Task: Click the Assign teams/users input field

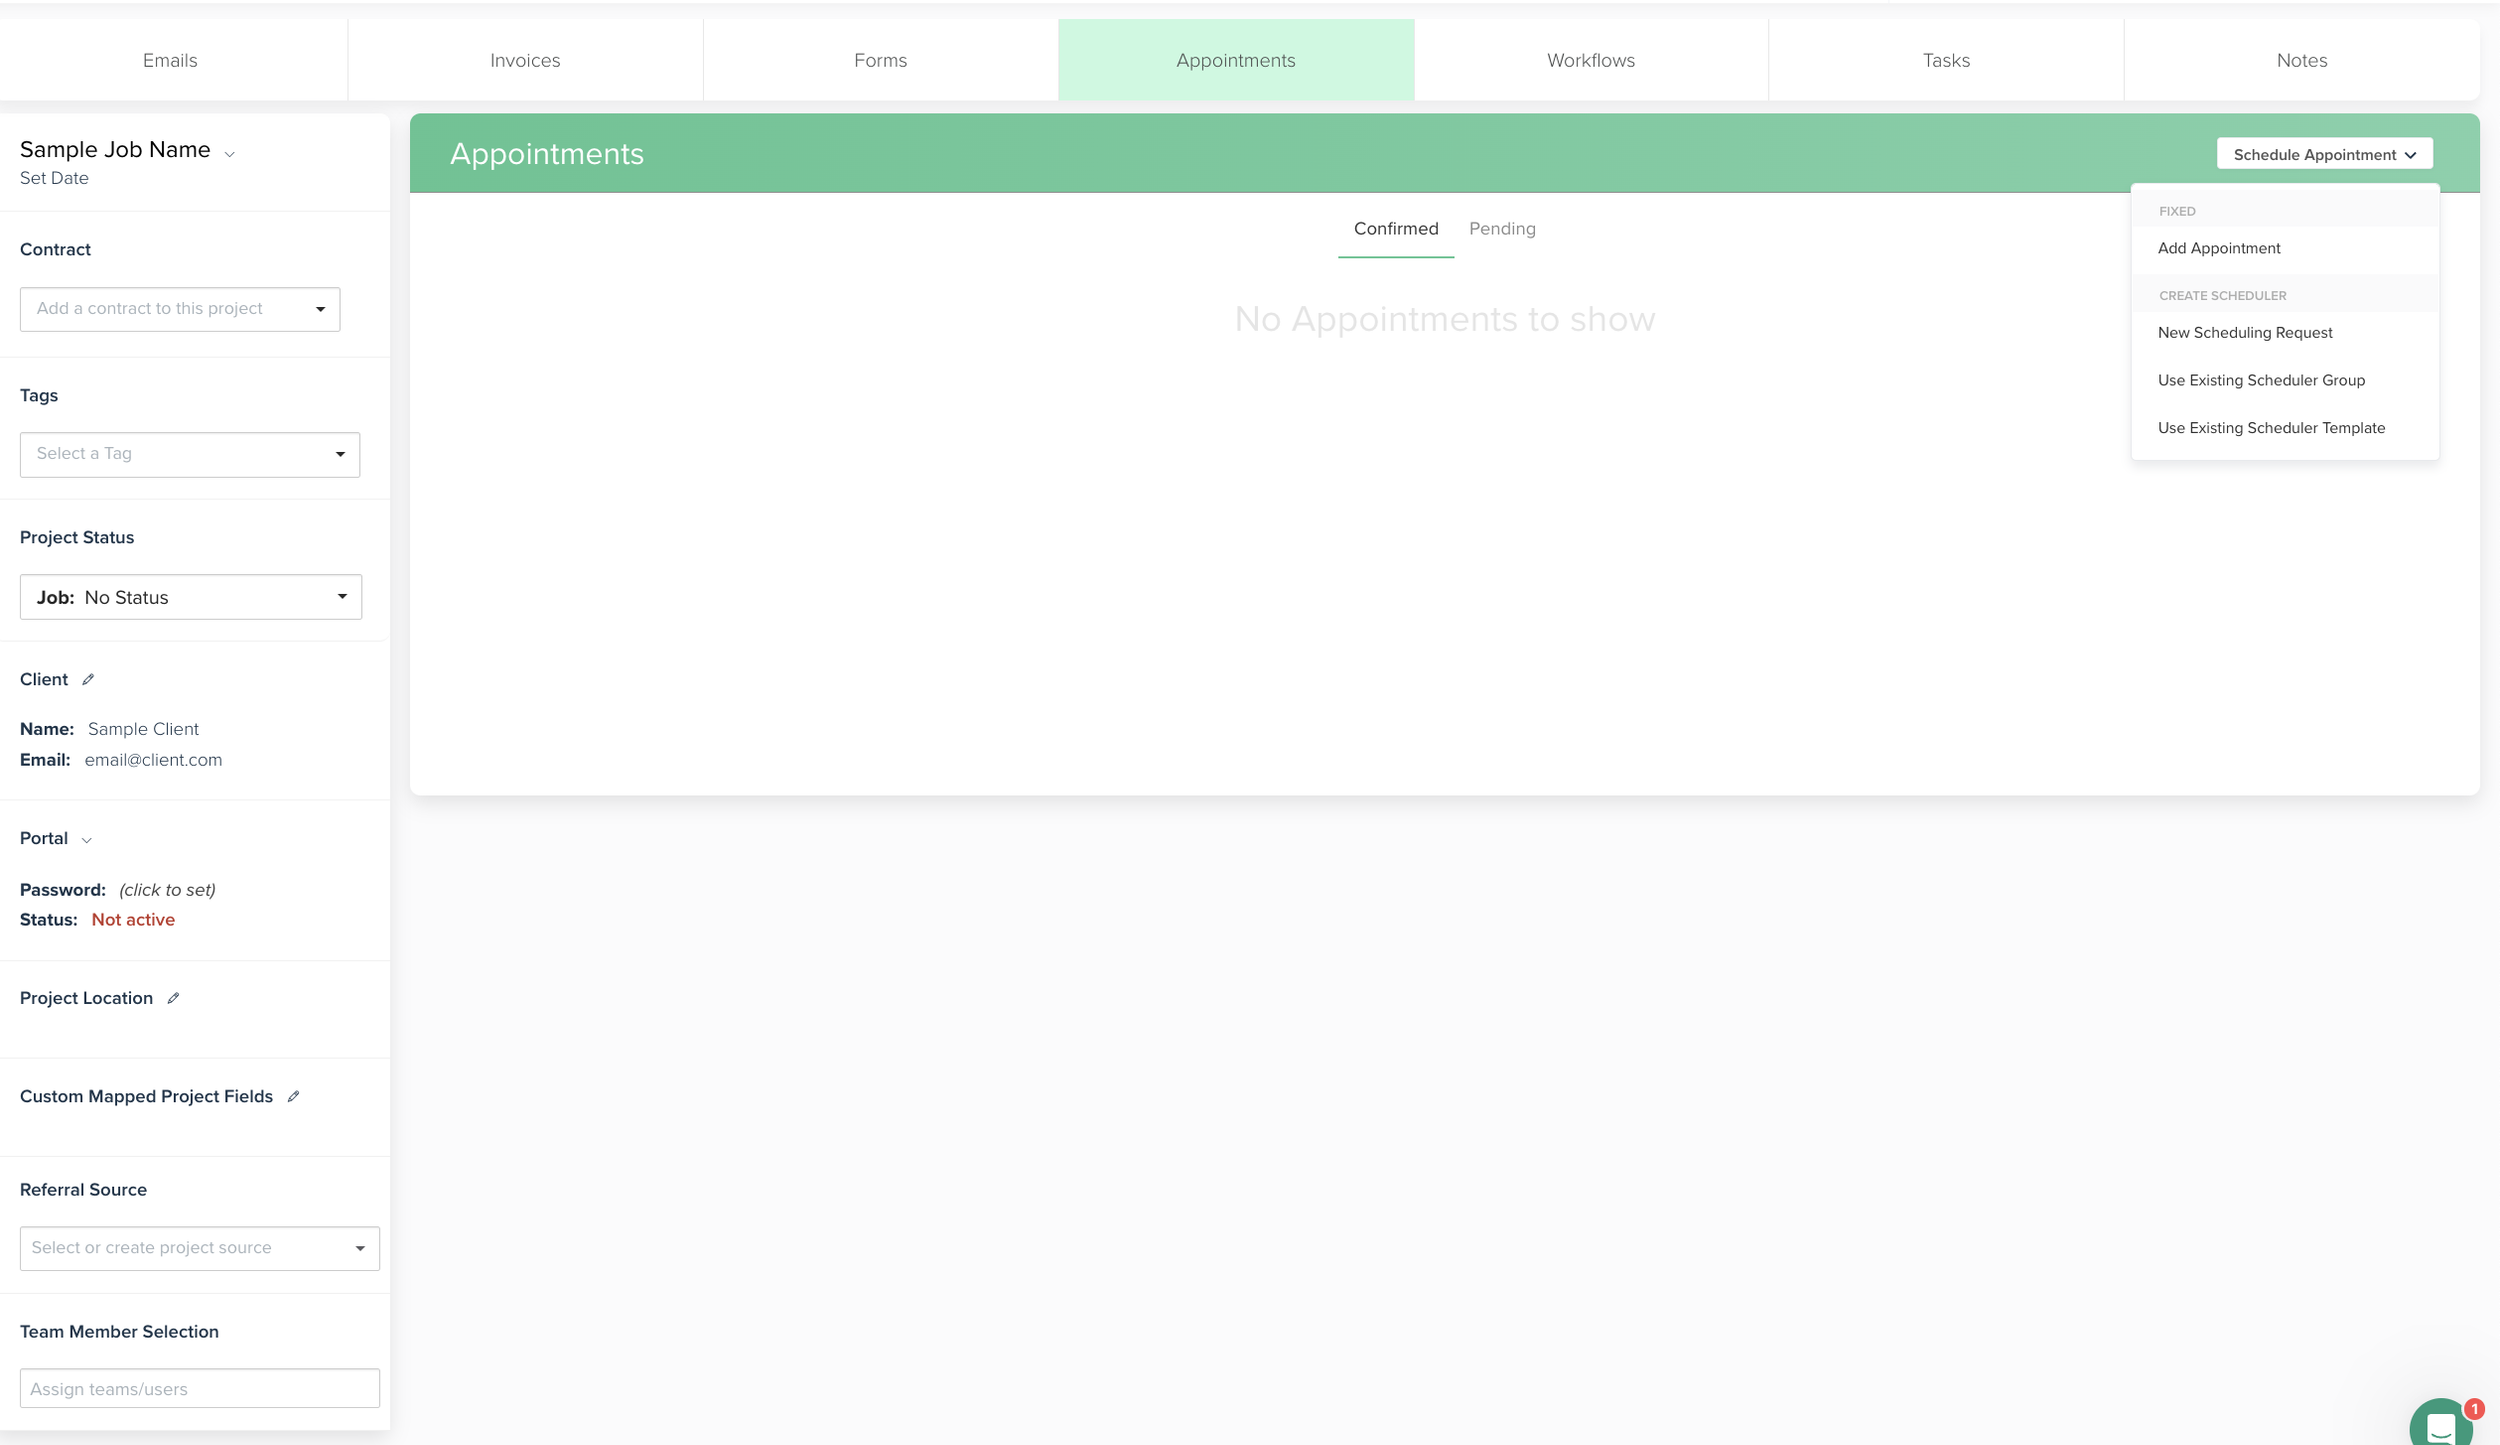Action: click(200, 1388)
